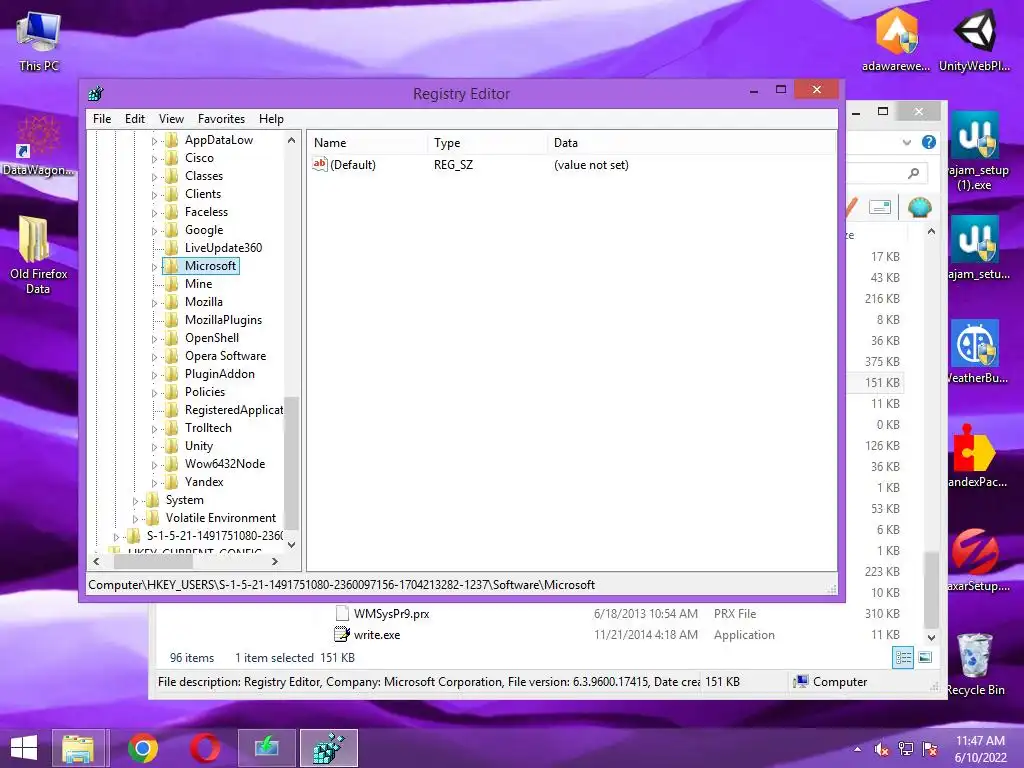Click the Action Center flag icon
This screenshot has height=768, width=1024.
[930, 749]
